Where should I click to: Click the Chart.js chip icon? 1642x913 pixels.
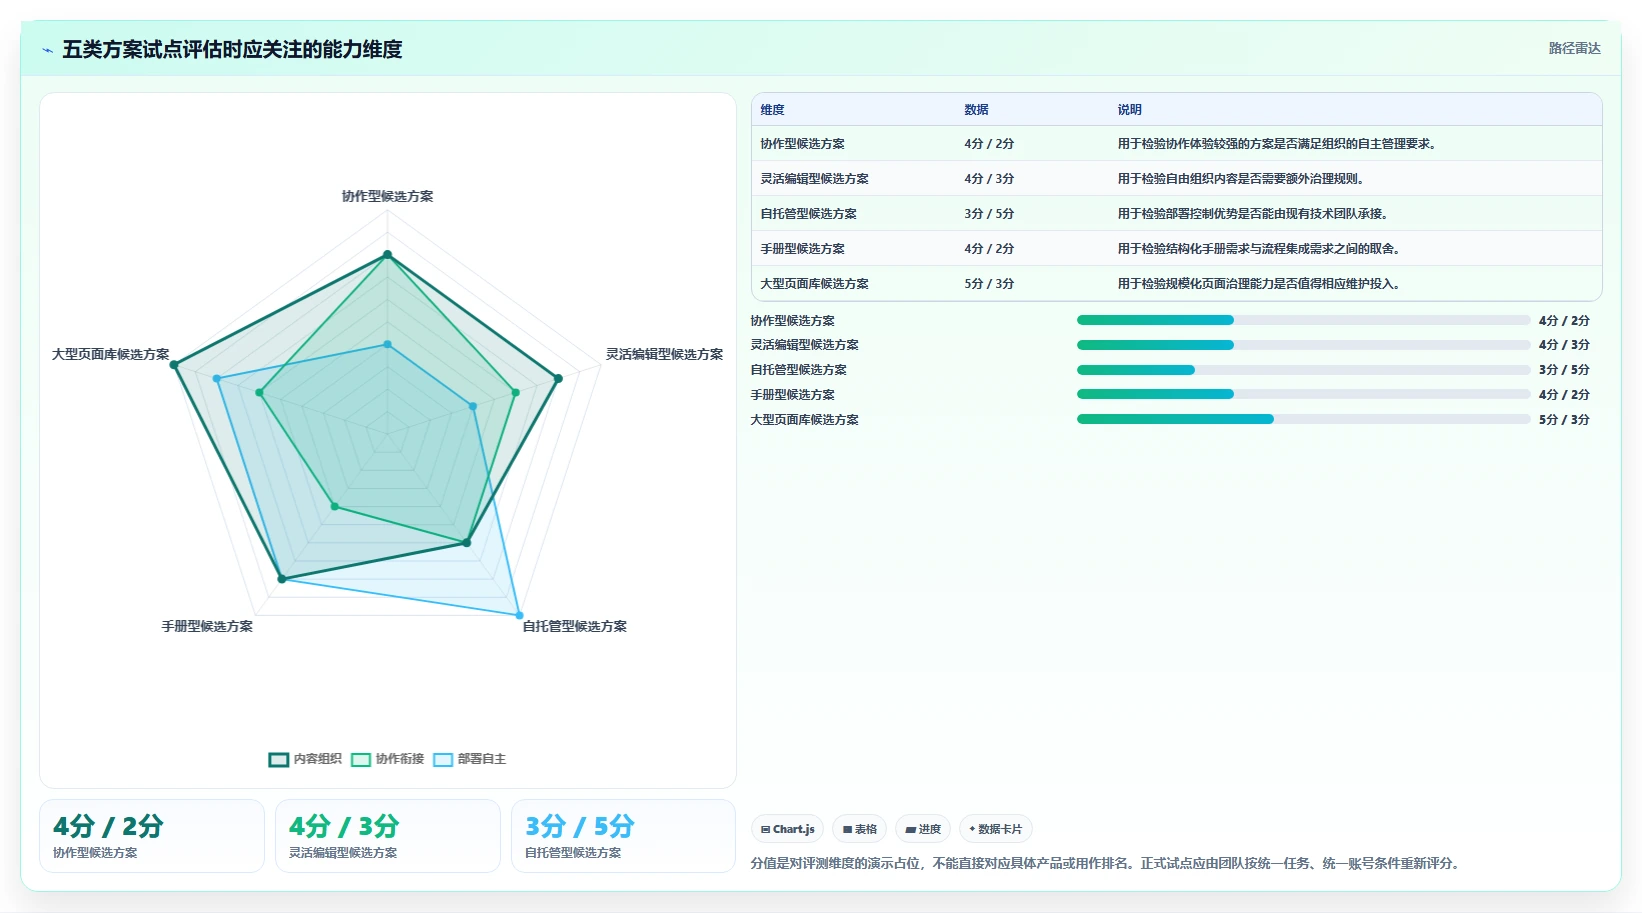[x=765, y=830]
